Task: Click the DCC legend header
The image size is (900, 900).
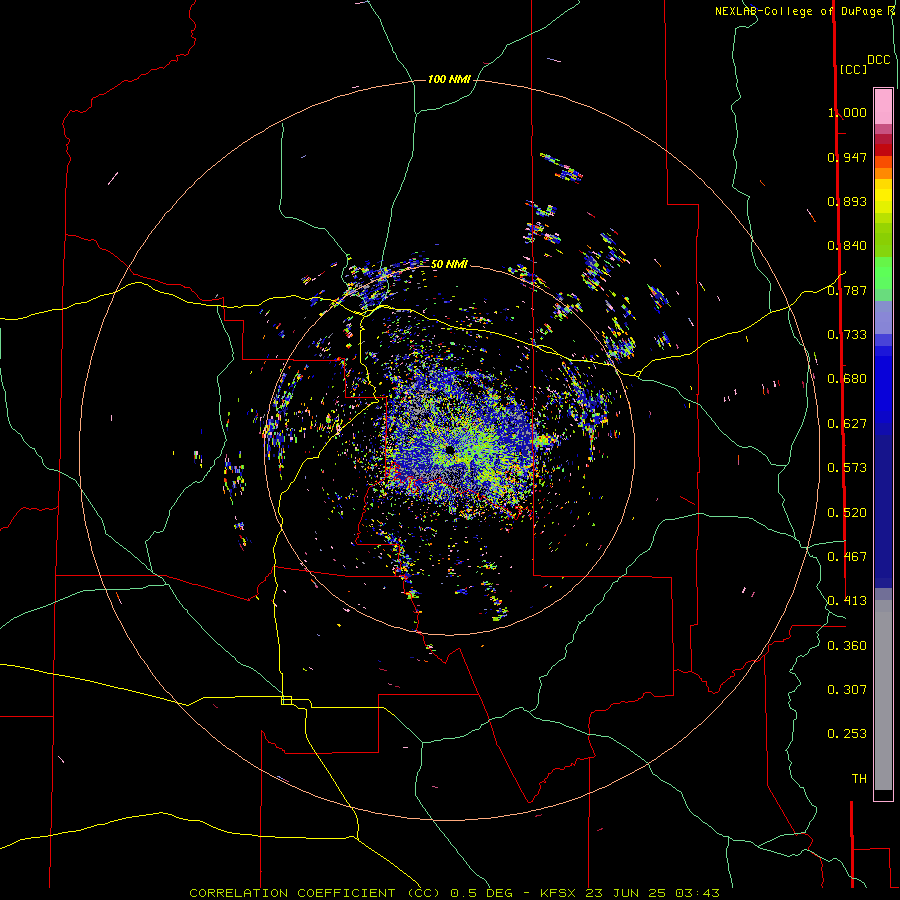Action: coord(878,60)
